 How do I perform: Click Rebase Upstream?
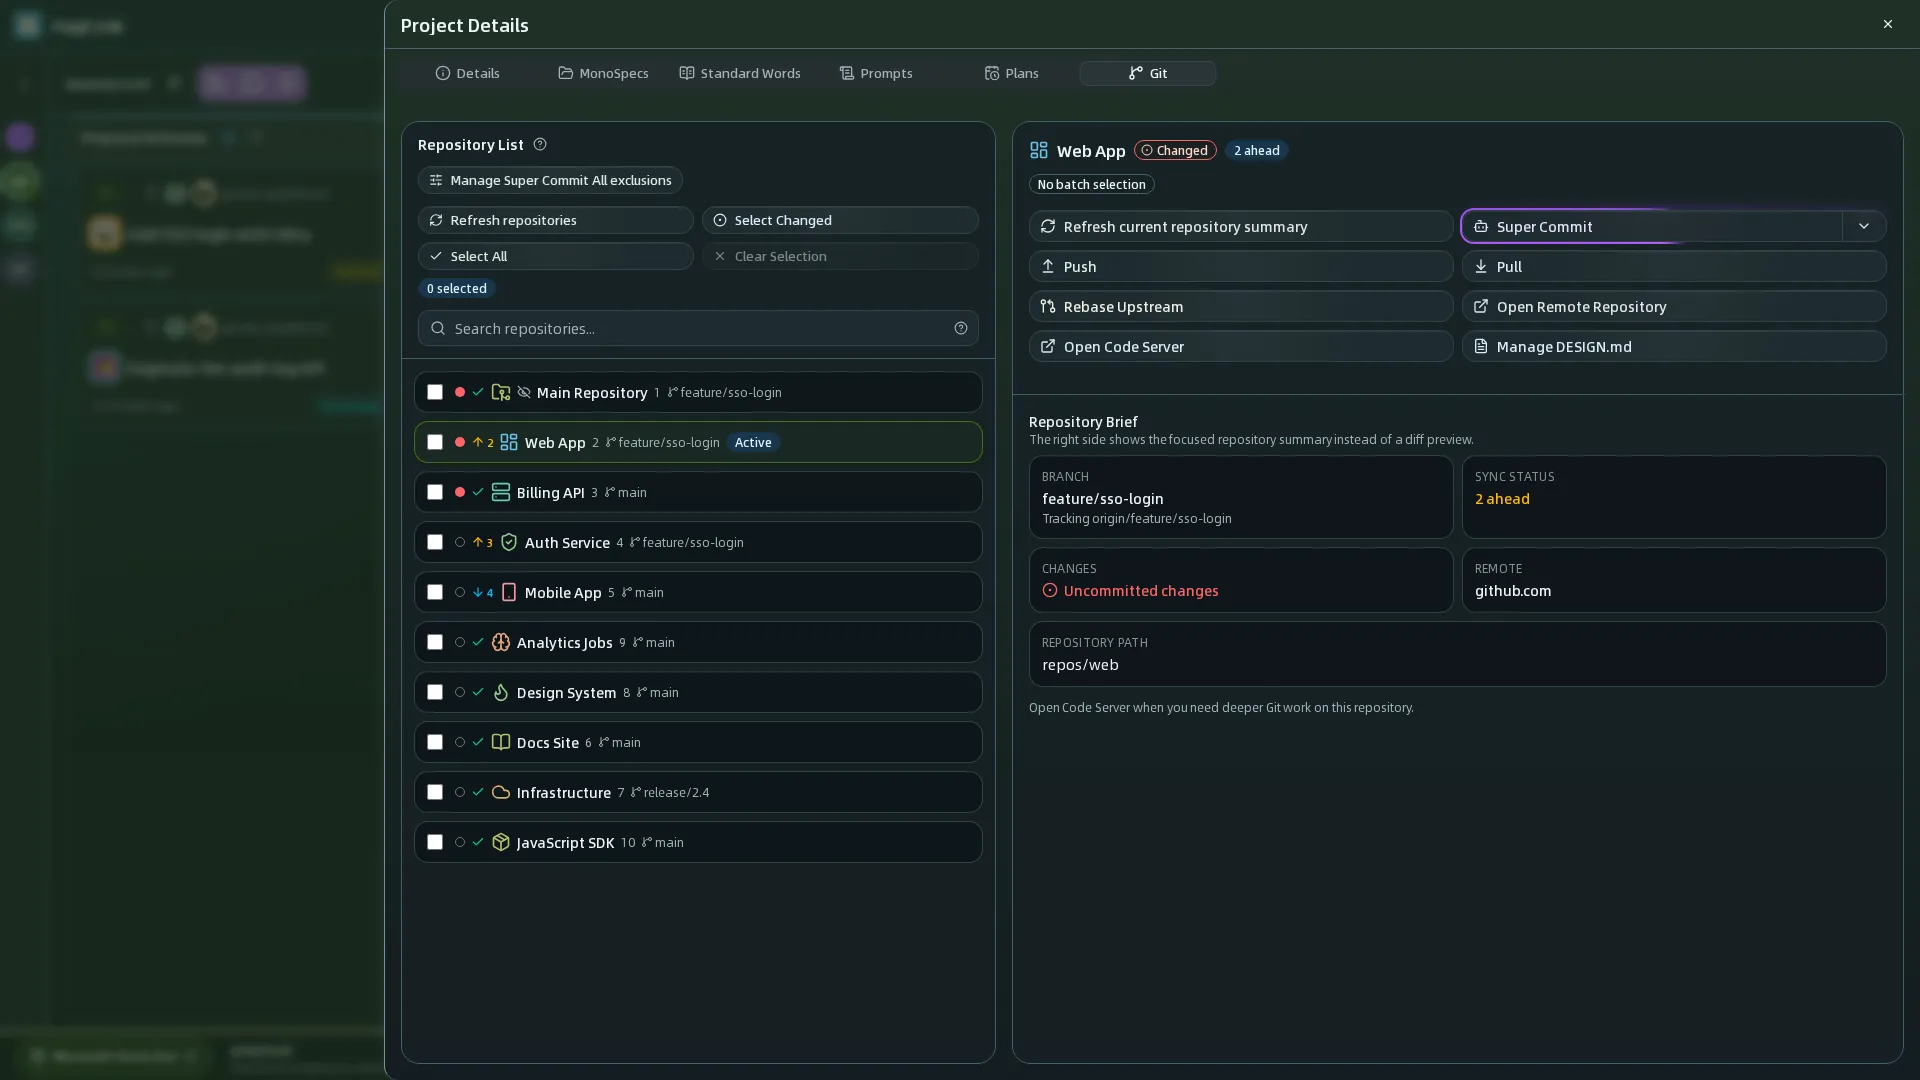[x=1241, y=307]
